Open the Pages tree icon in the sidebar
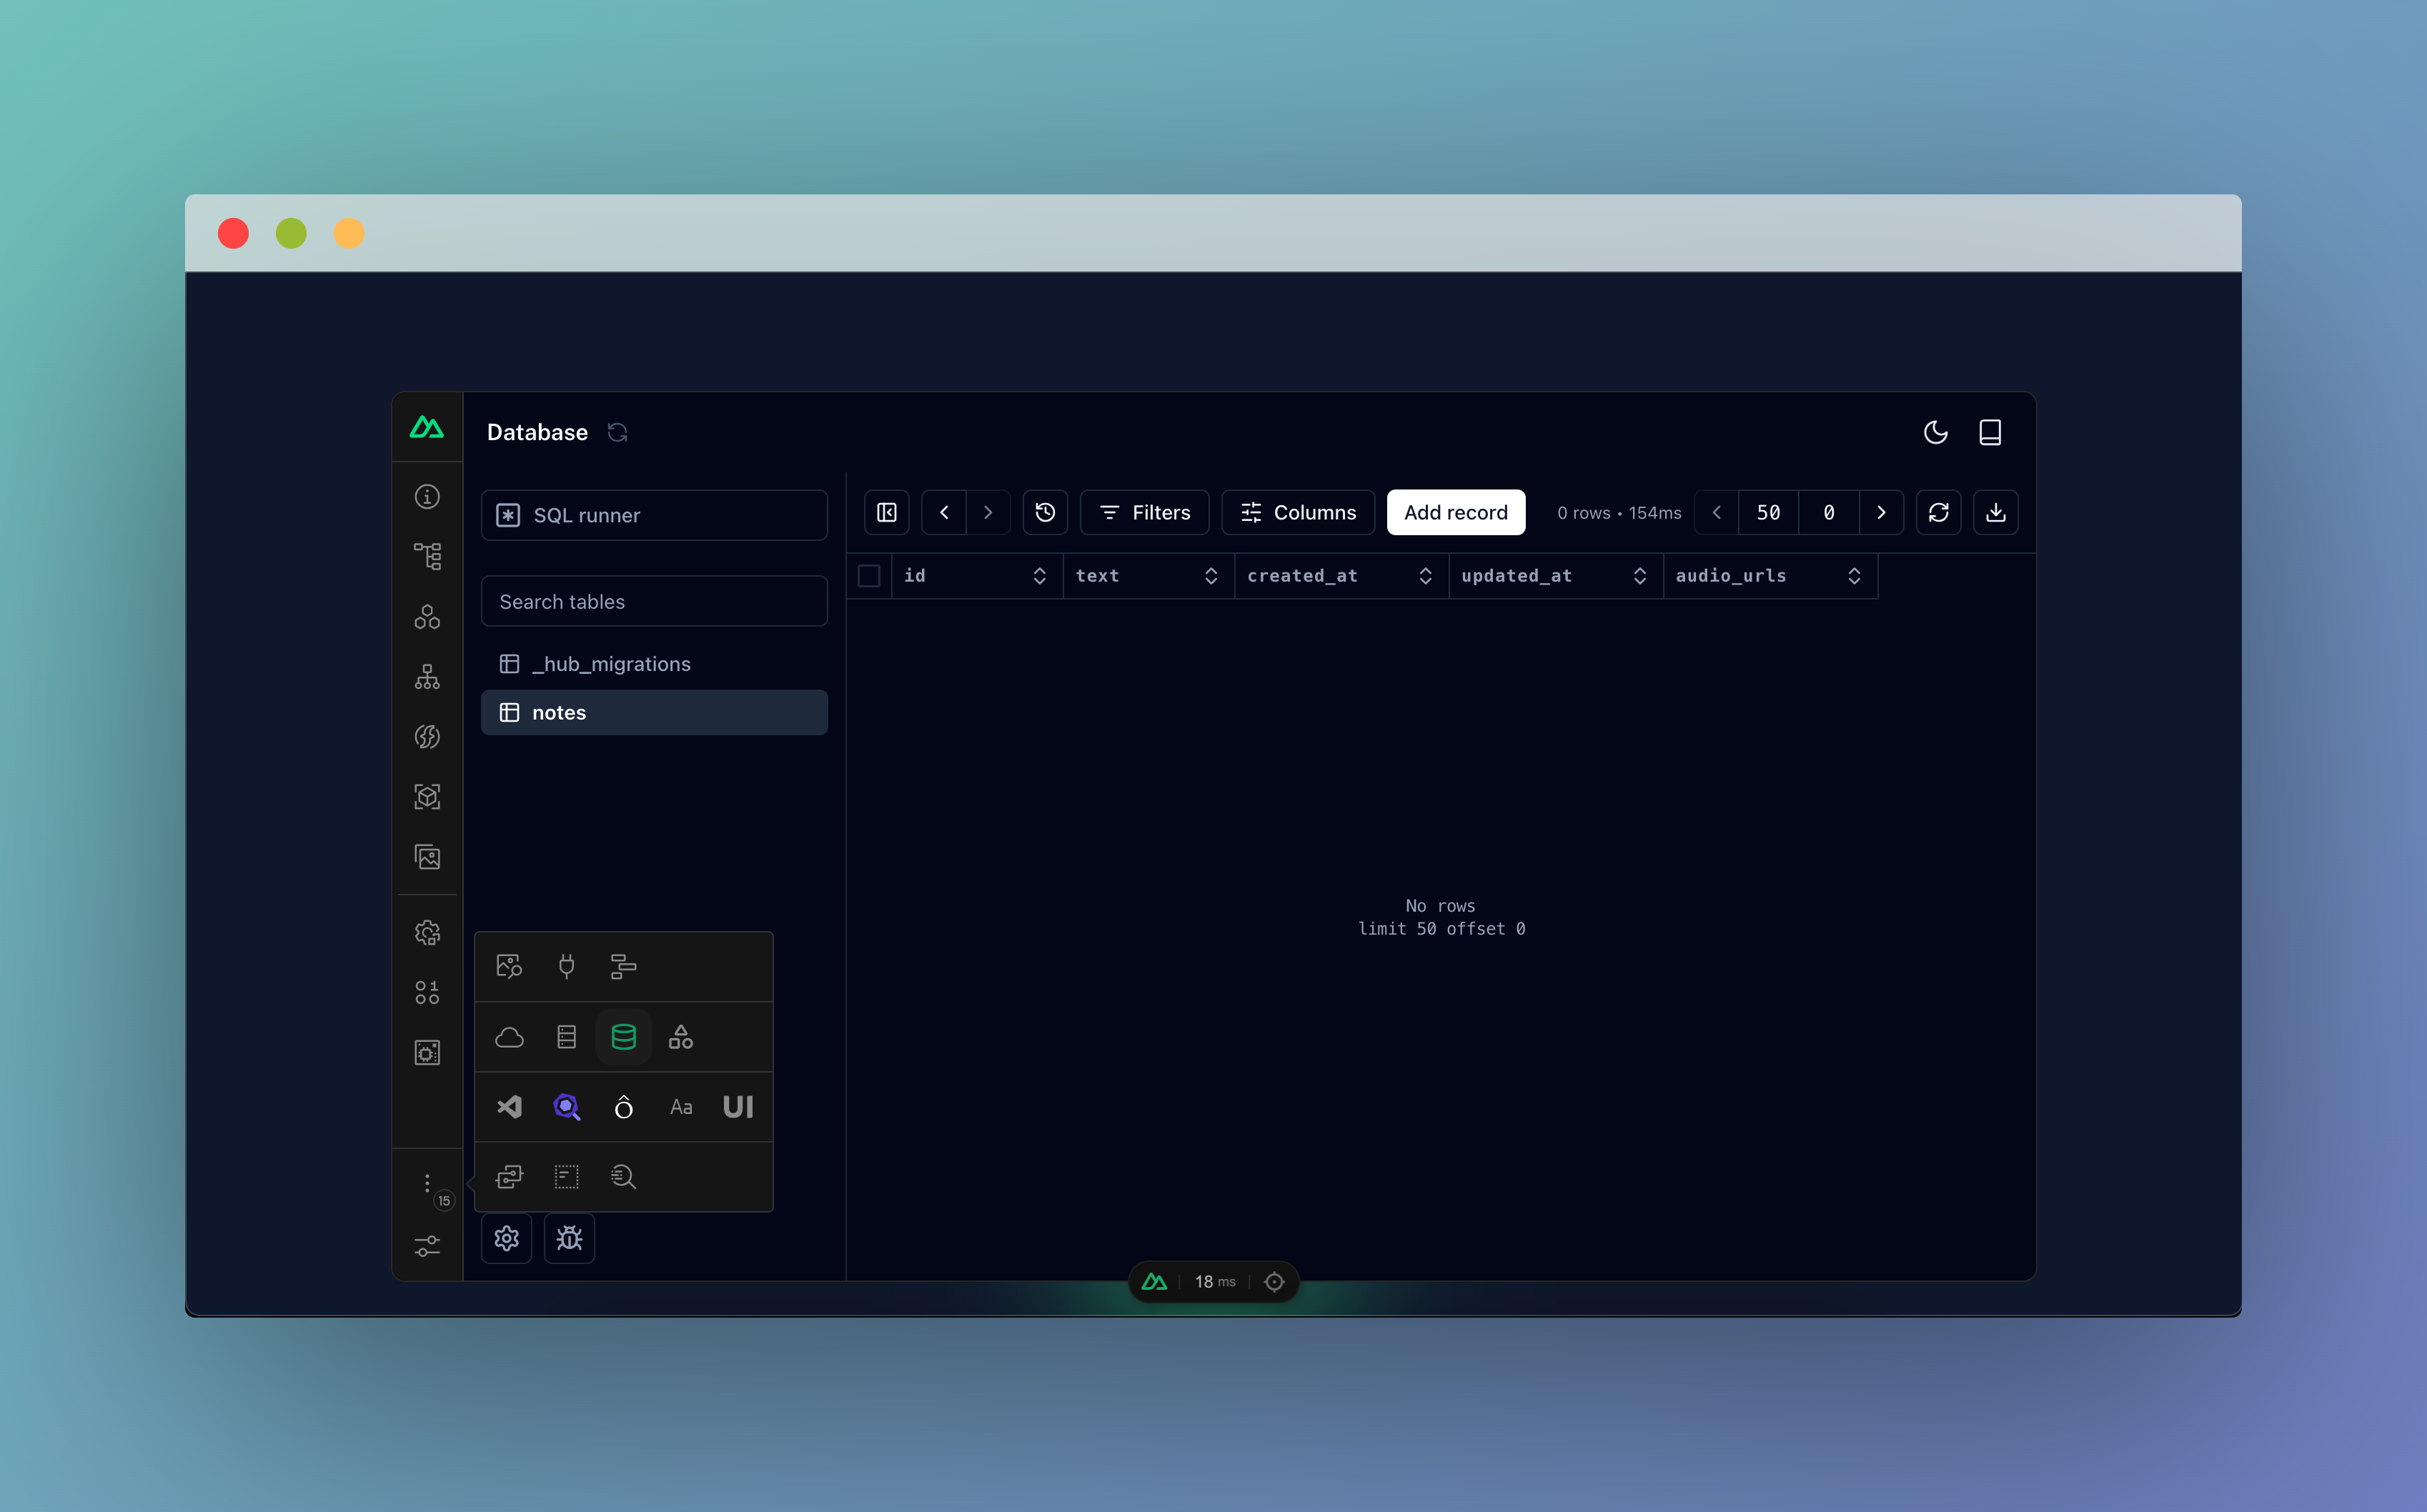The height and width of the screenshot is (1512, 2427). pyautogui.click(x=427, y=557)
